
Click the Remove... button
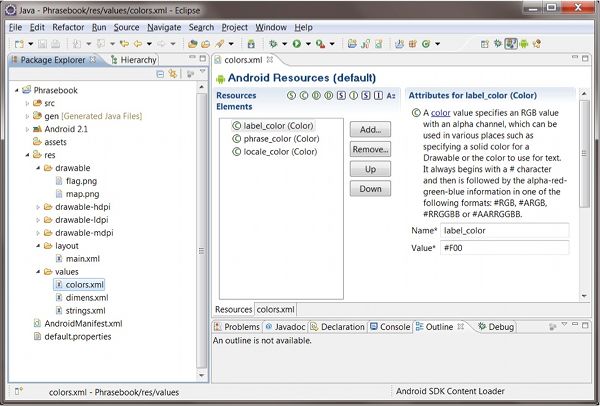370,149
